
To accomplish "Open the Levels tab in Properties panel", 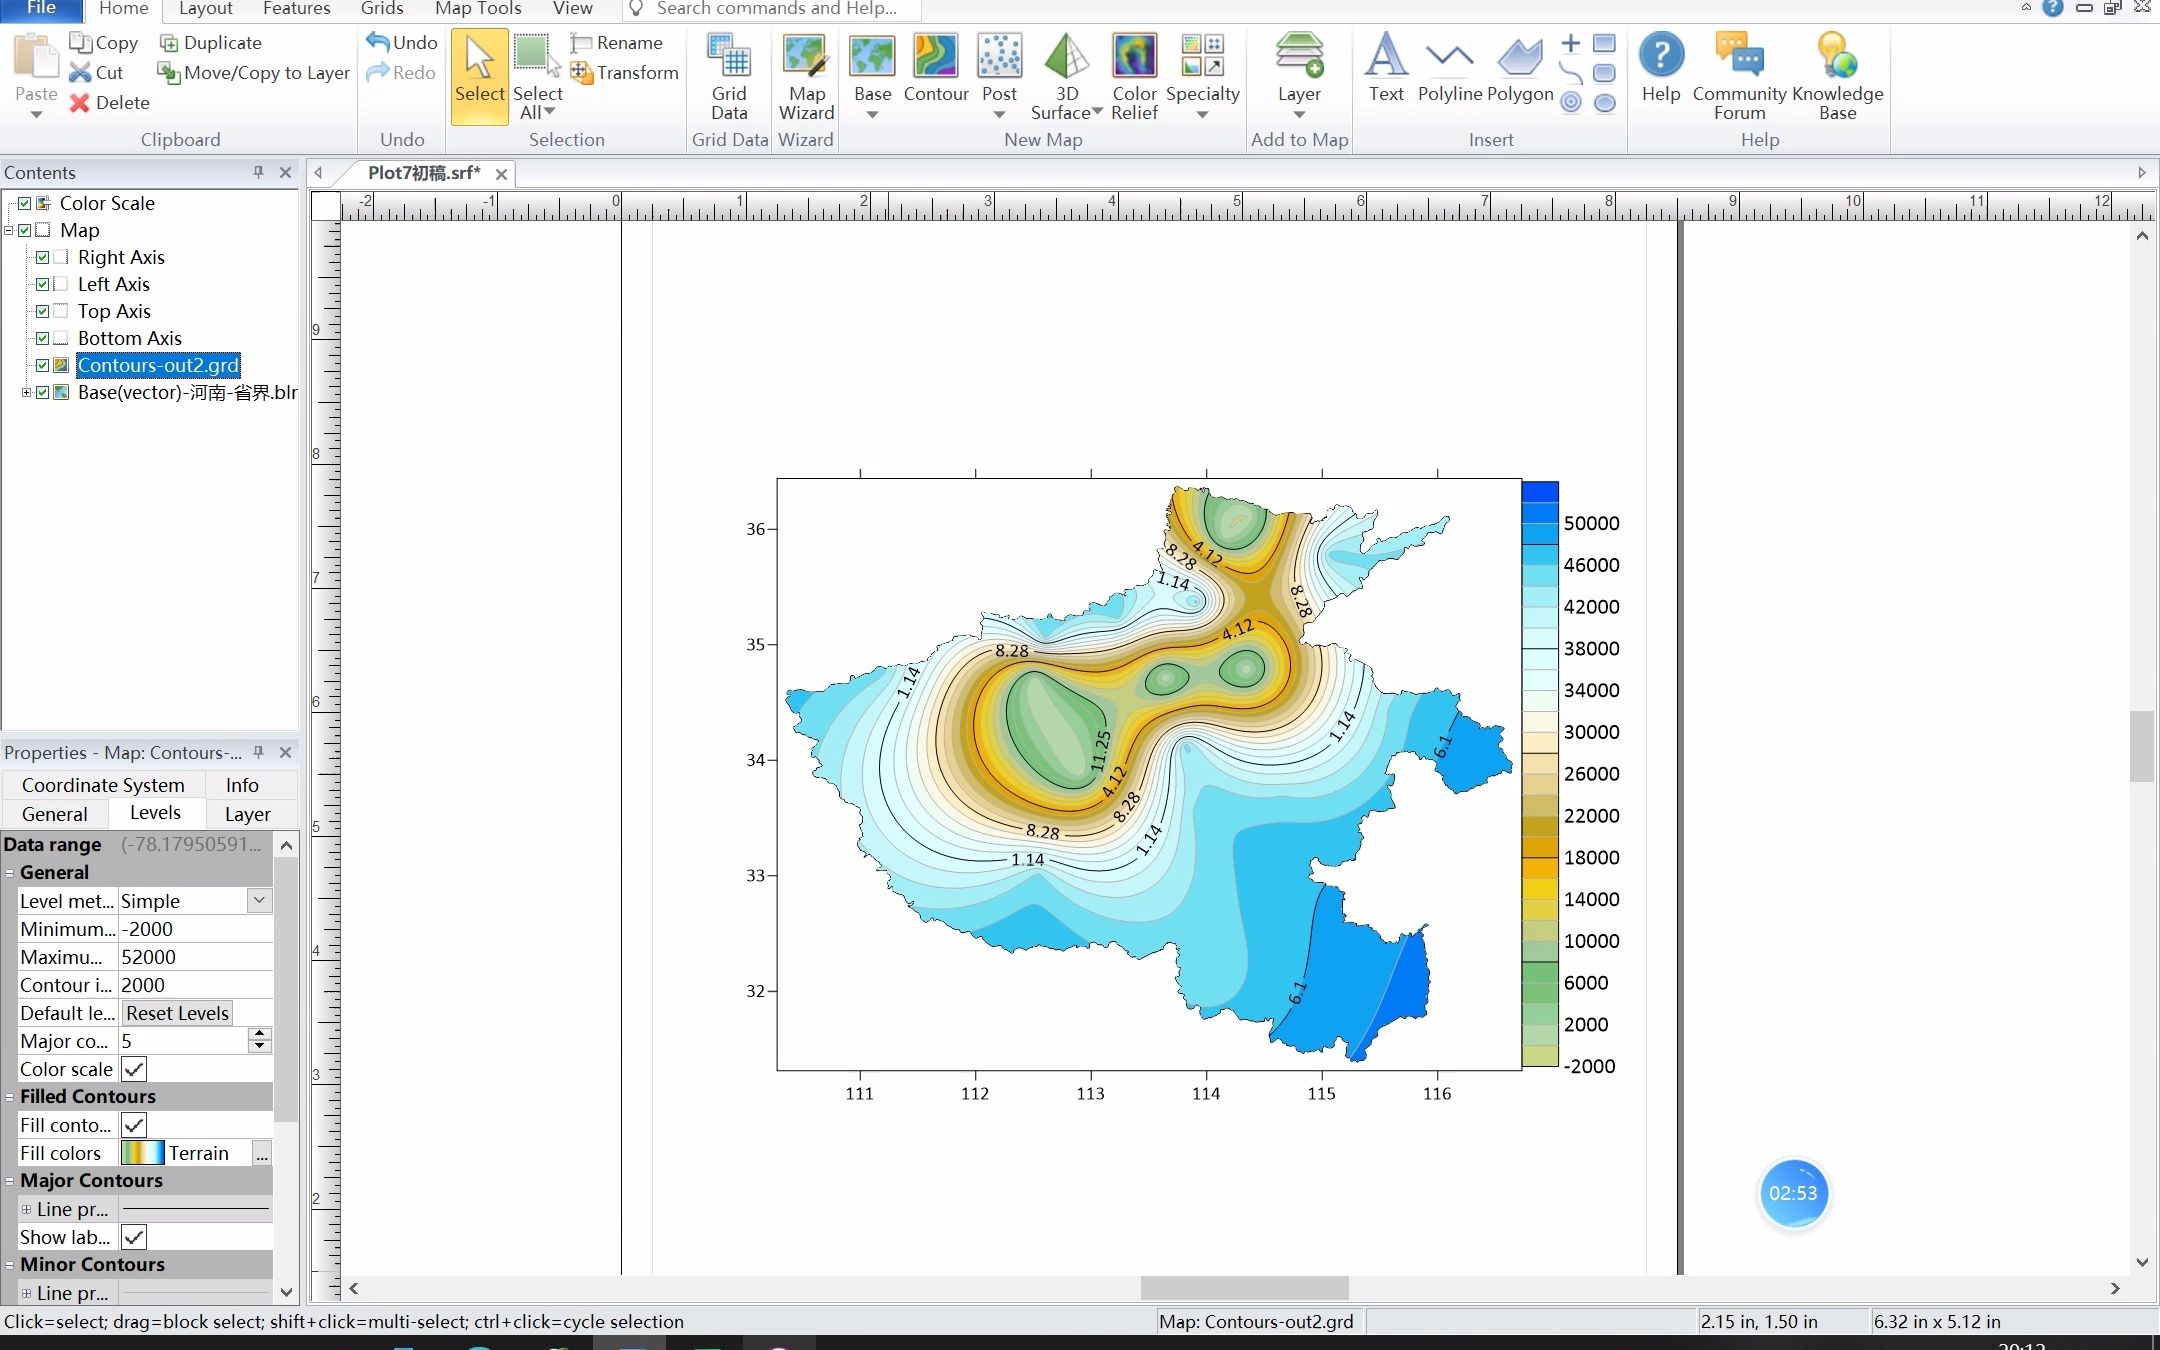I will pos(154,813).
